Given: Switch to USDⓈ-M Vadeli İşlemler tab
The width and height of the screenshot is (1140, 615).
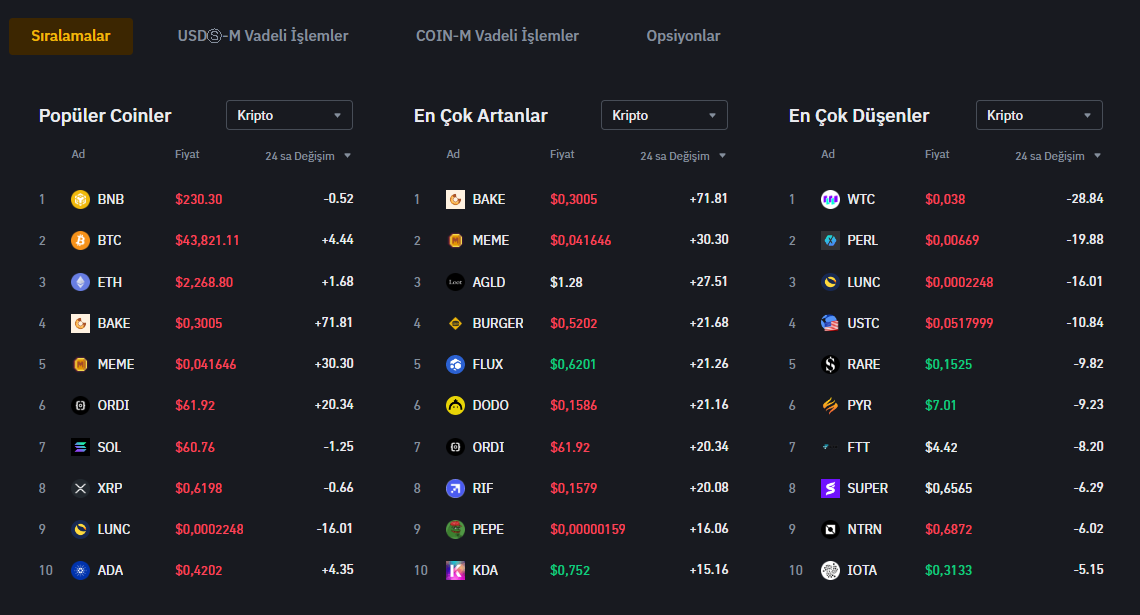Looking at the screenshot, I should 263,36.
